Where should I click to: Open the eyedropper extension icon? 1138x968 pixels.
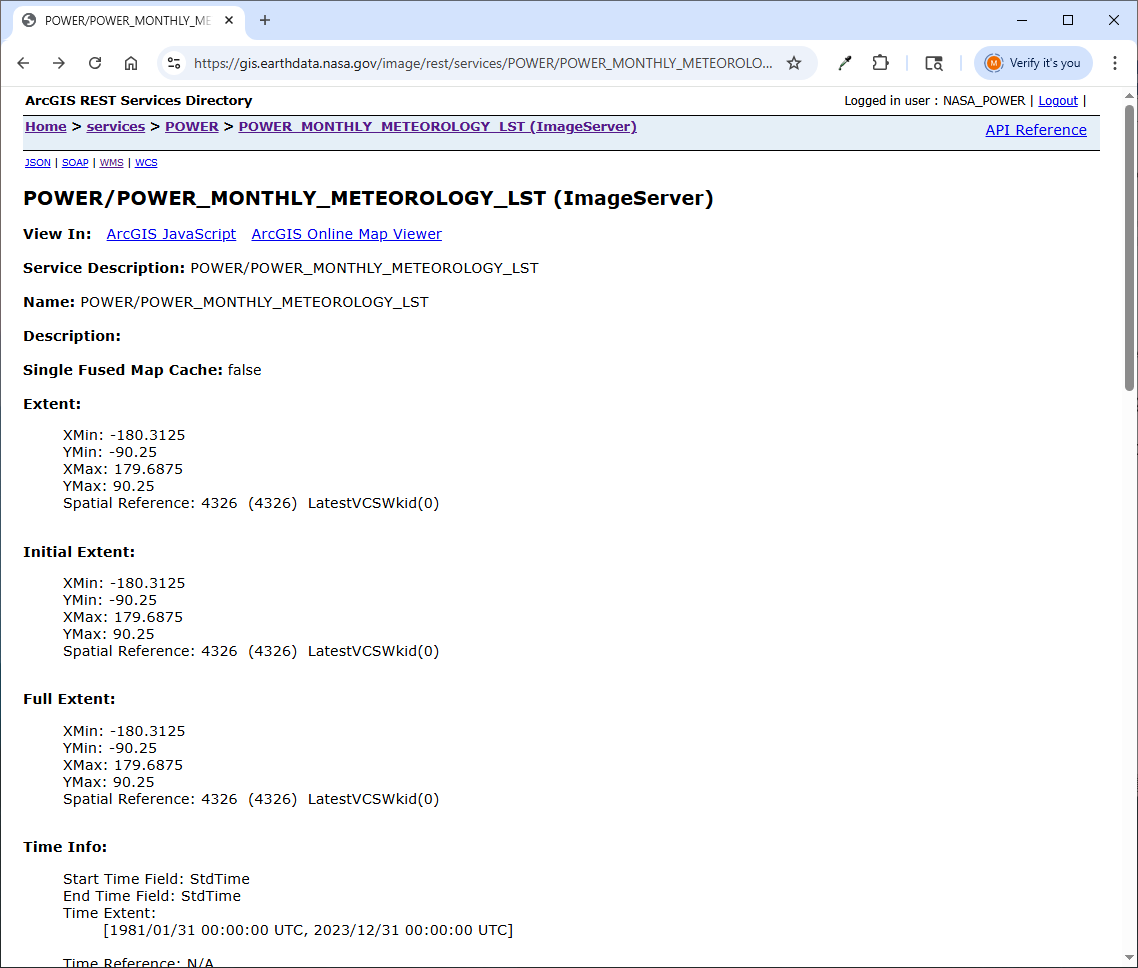pos(845,63)
